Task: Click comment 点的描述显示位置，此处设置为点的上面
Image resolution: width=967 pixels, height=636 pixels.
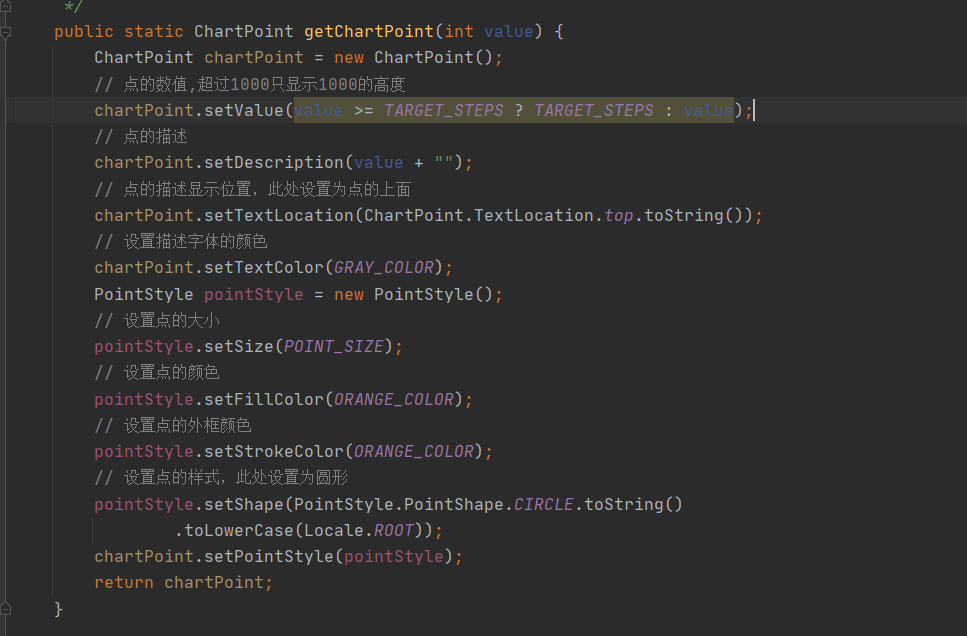Action: click(x=253, y=189)
